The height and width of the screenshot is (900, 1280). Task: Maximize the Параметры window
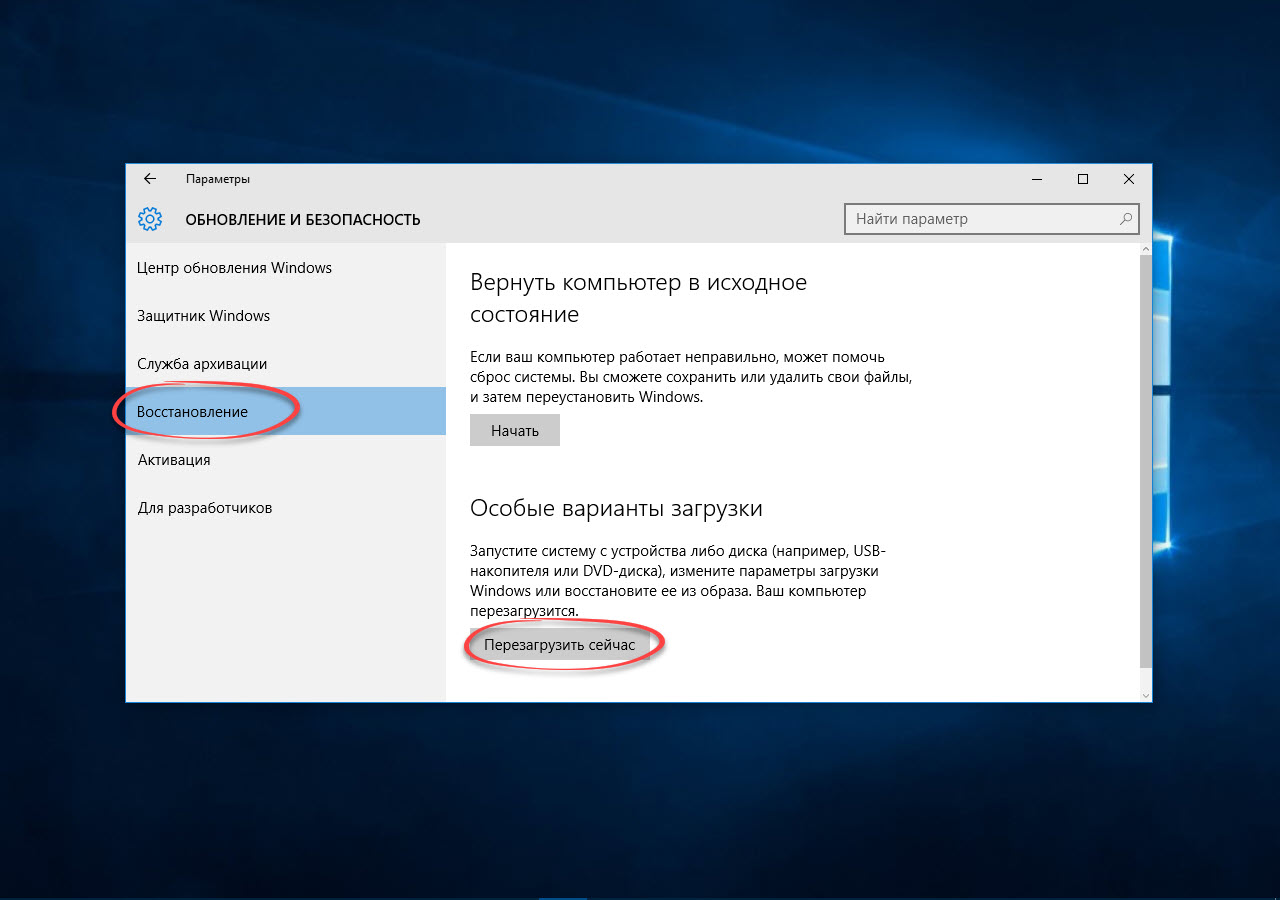click(1082, 179)
